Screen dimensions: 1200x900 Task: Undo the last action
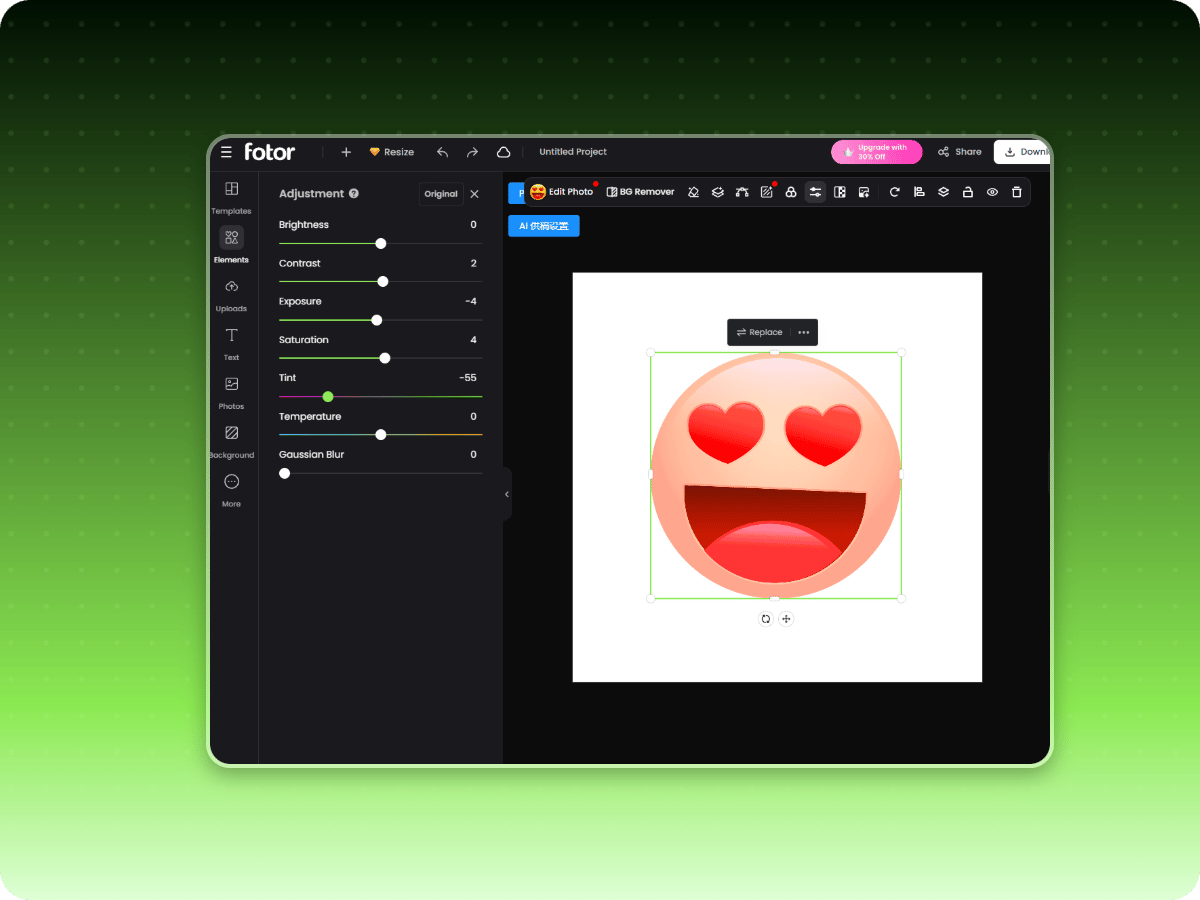[442, 152]
